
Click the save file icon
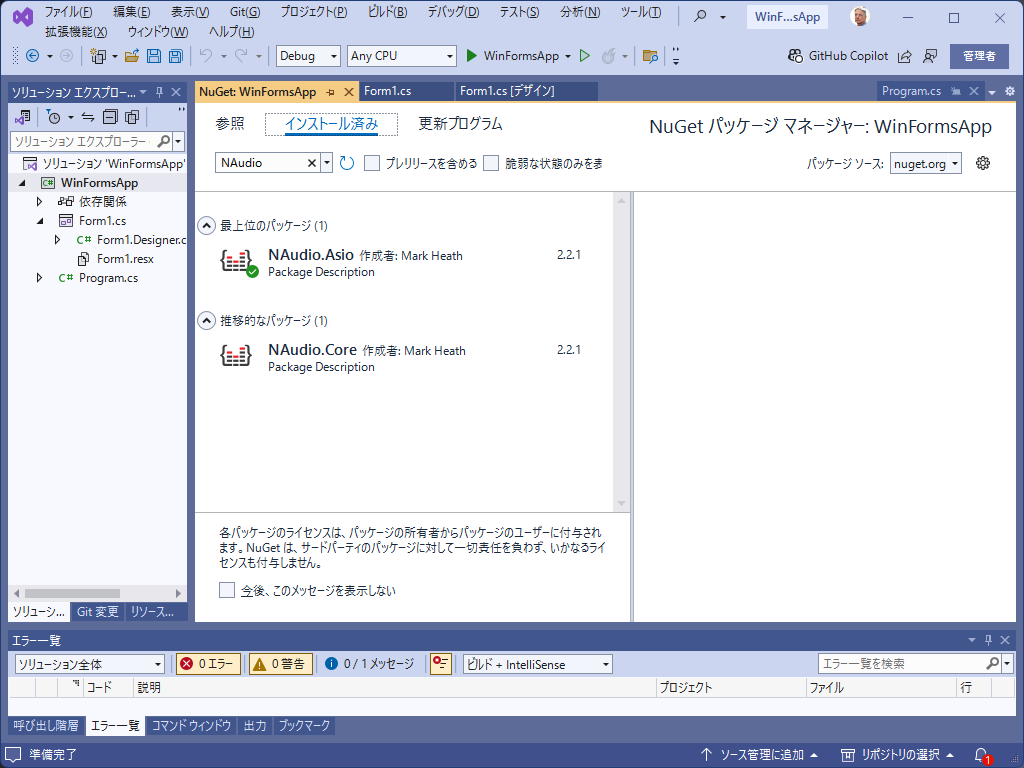[153, 56]
